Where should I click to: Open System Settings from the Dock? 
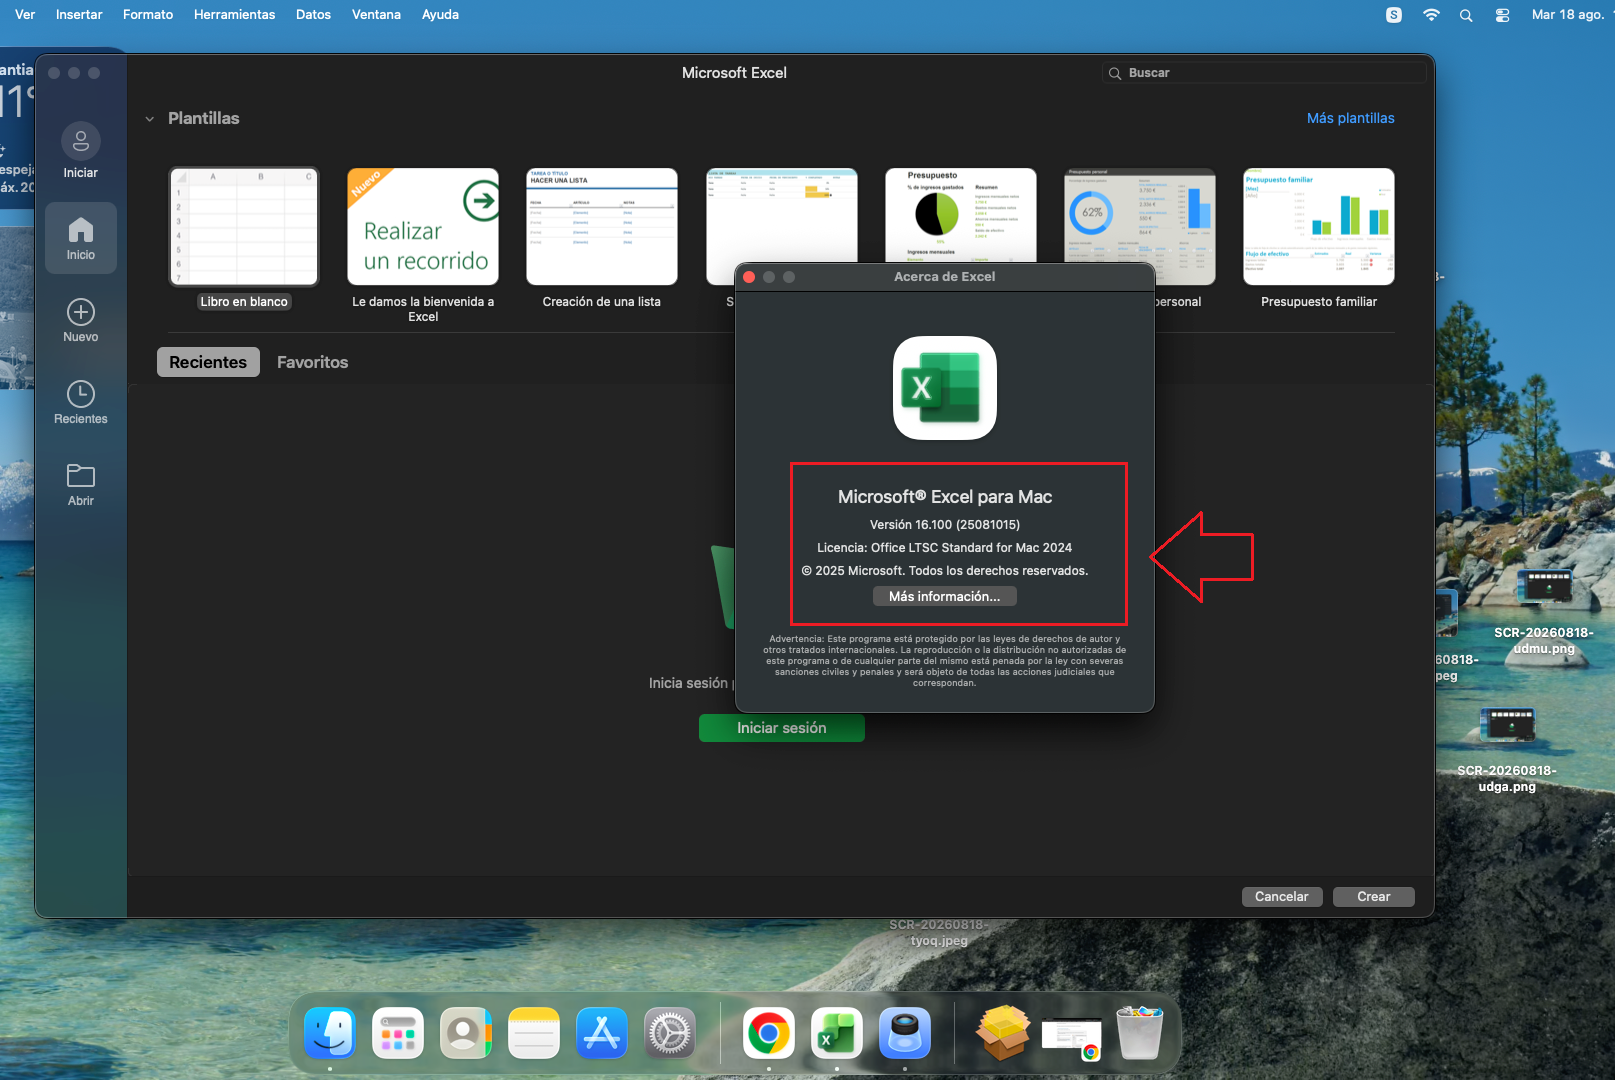[x=670, y=1033]
